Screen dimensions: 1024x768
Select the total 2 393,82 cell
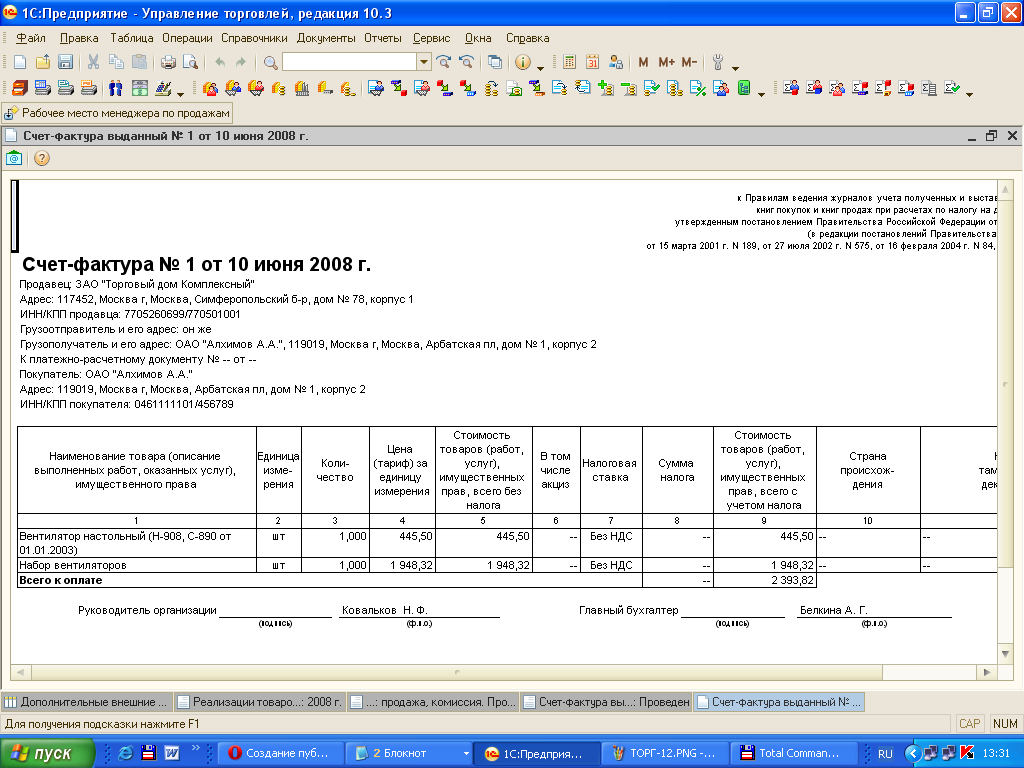click(765, 580)
